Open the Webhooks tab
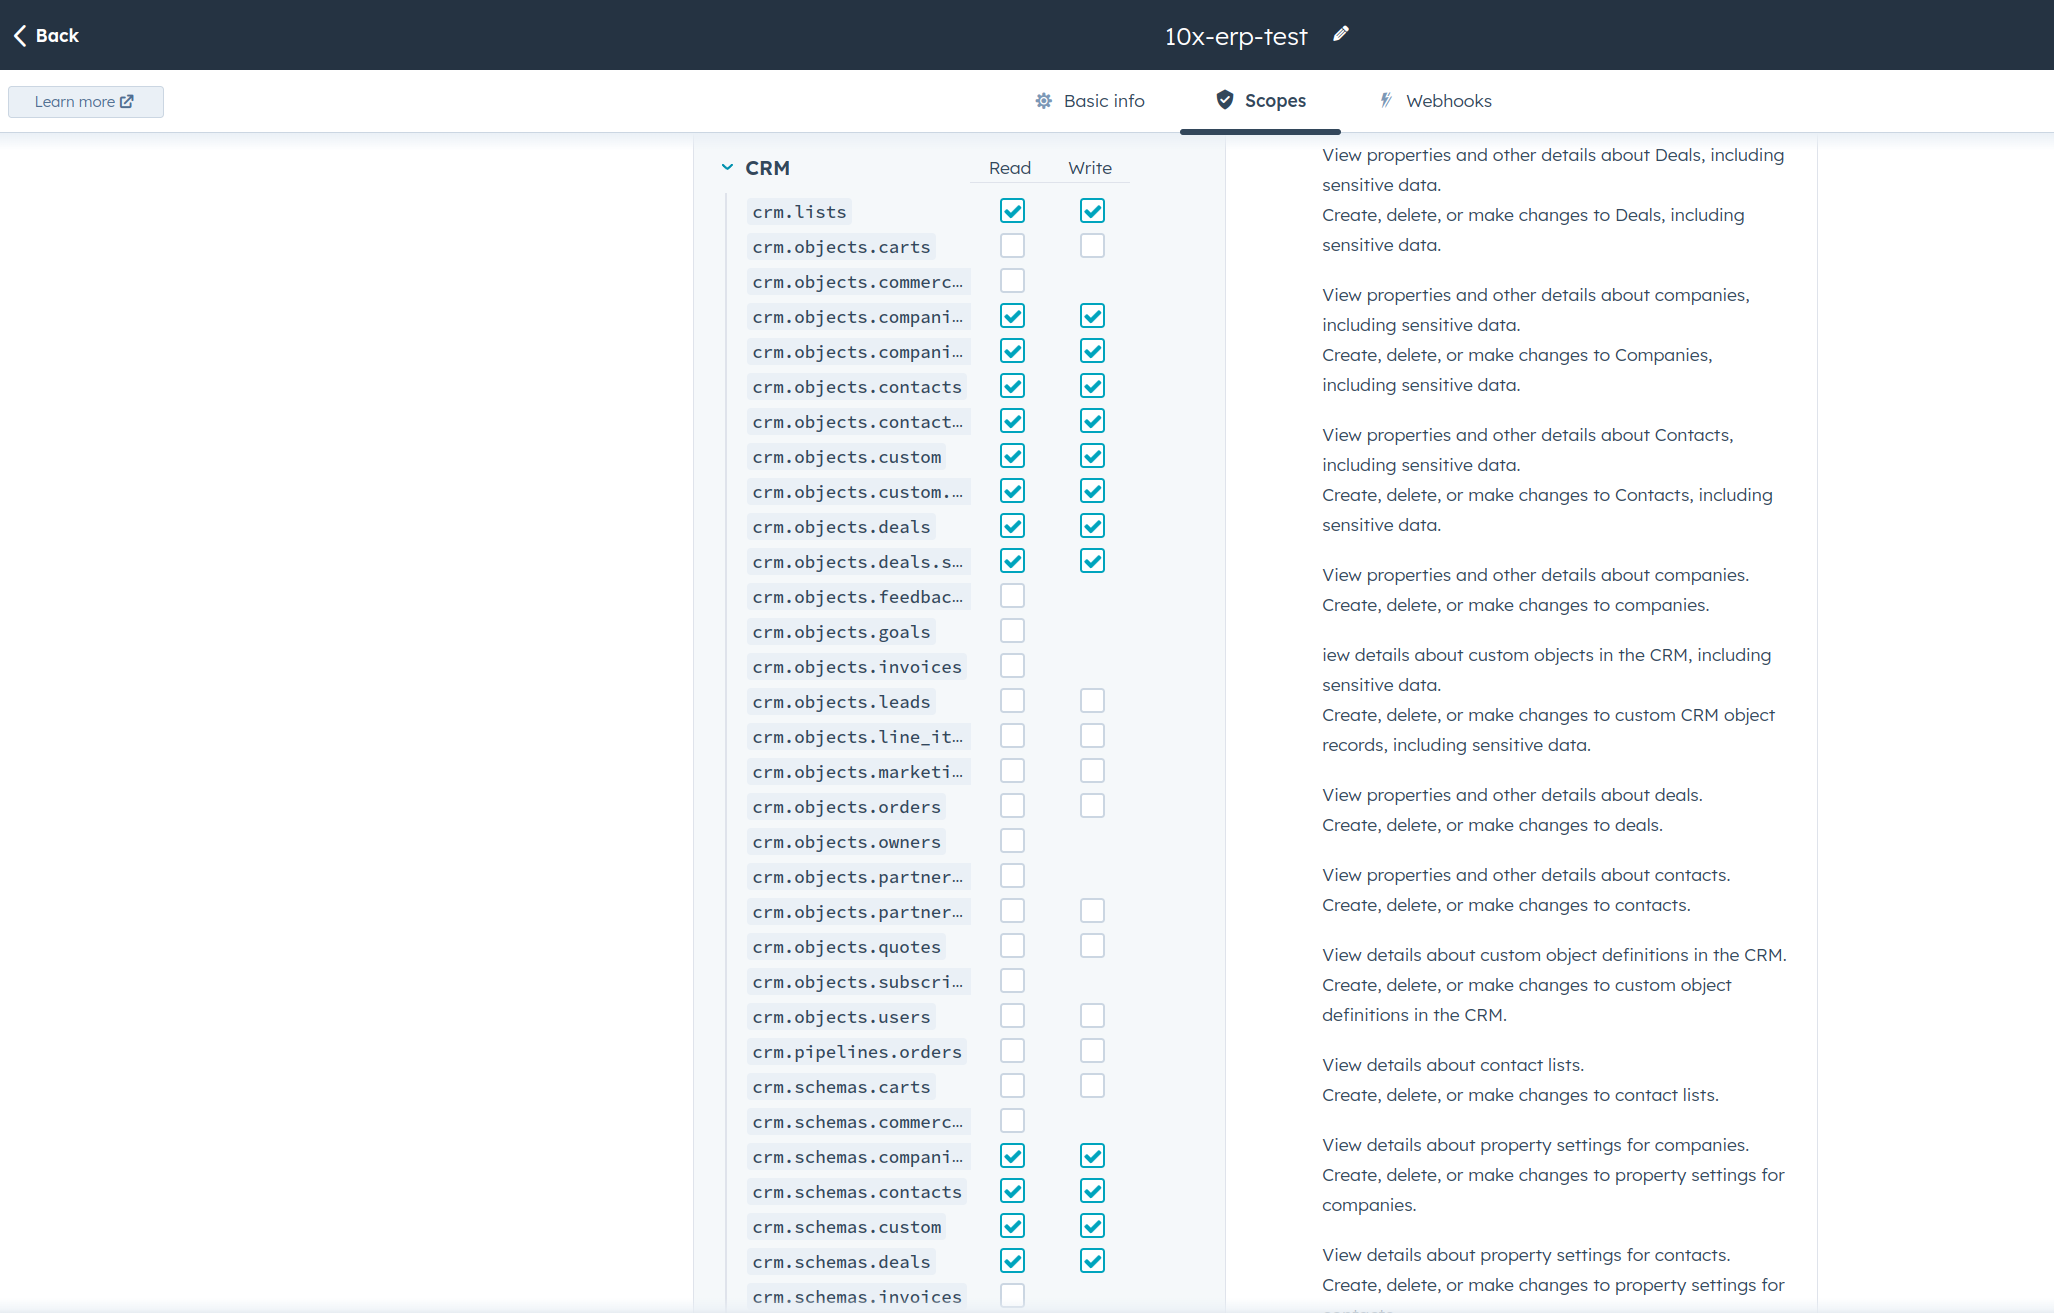 click(x=1447, y=101)
